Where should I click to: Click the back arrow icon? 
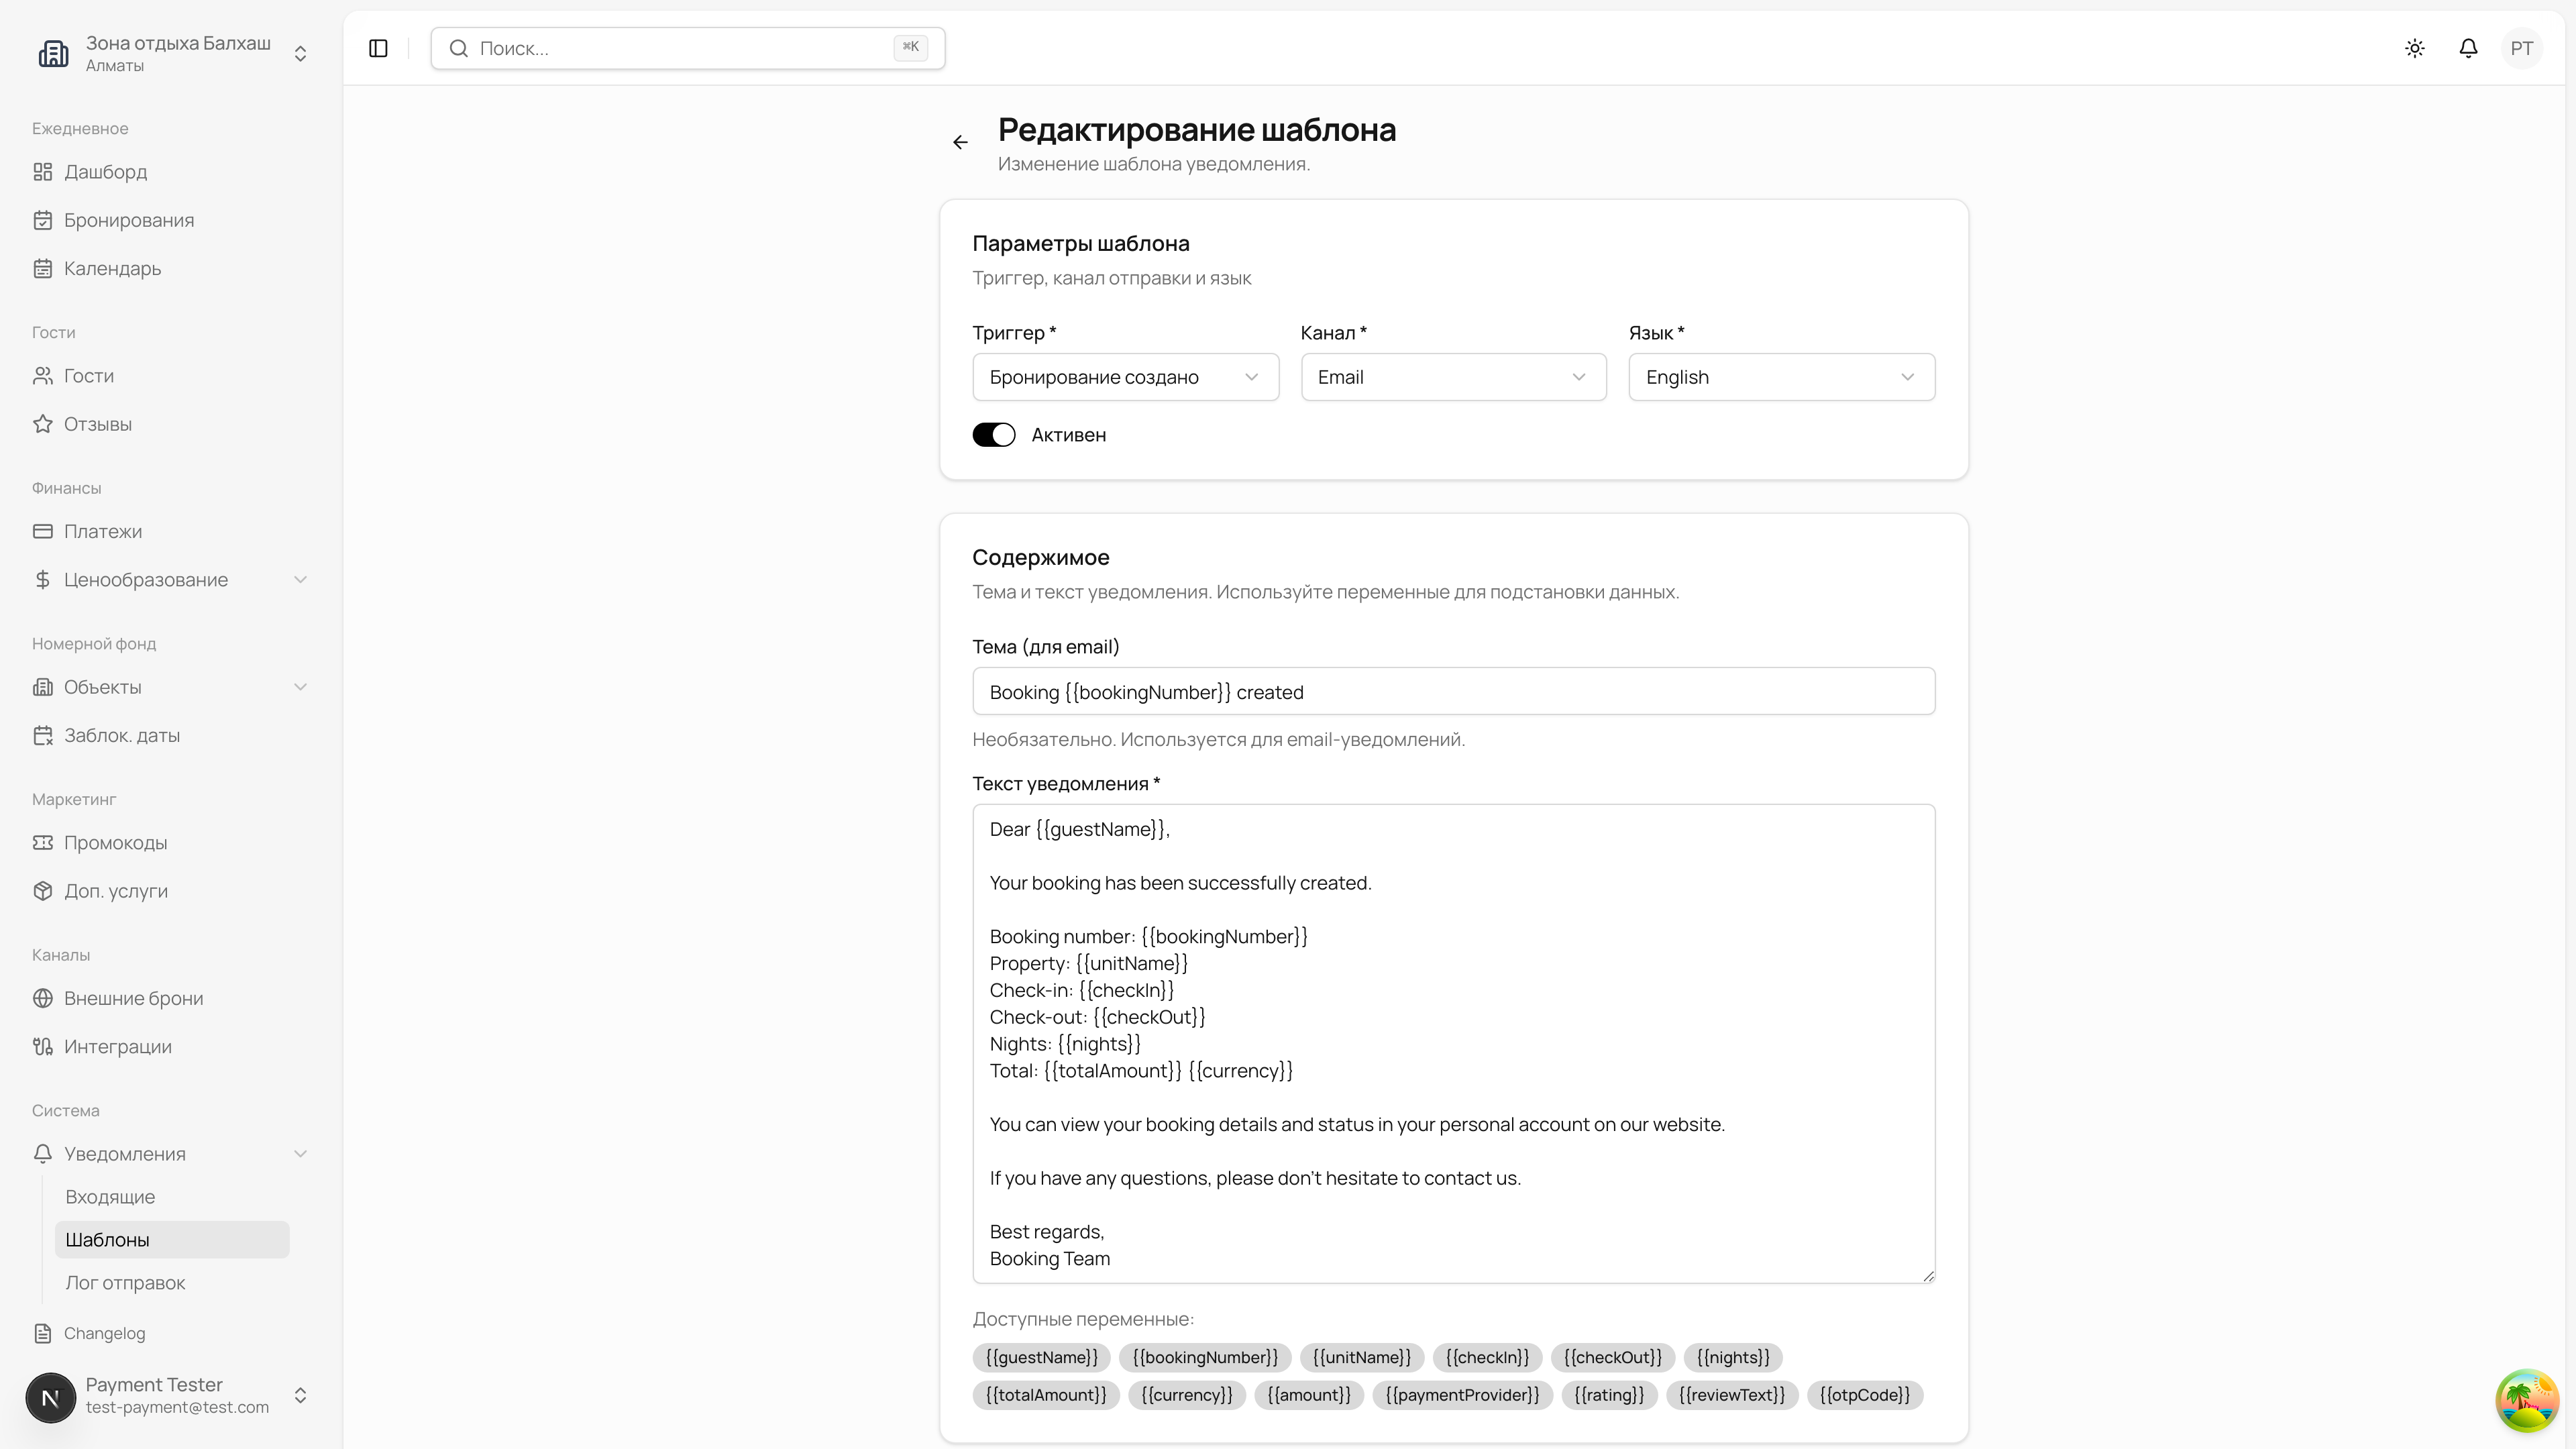(x=960, y=142)
